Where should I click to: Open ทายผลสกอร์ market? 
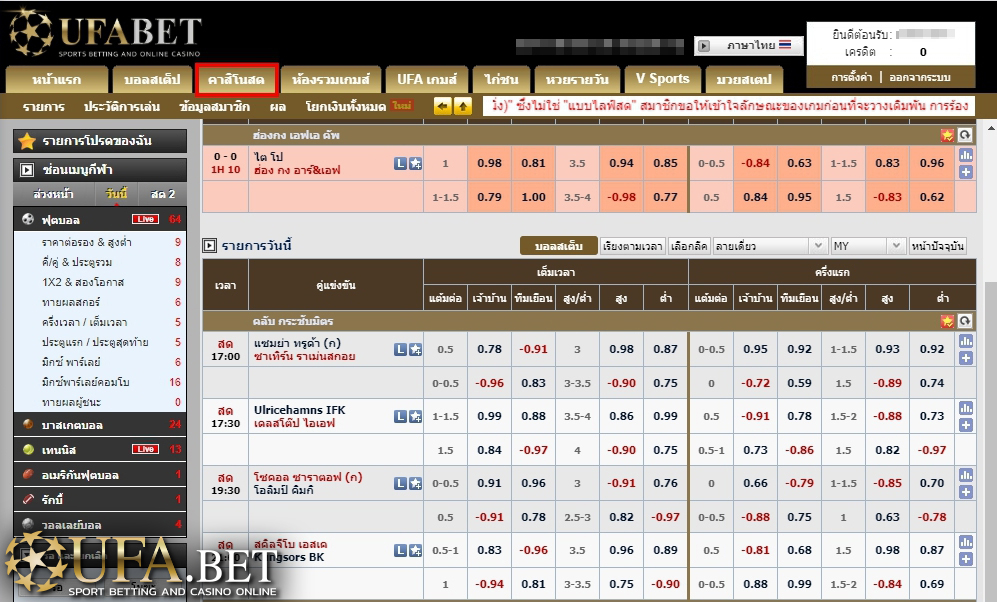(71, 302)
